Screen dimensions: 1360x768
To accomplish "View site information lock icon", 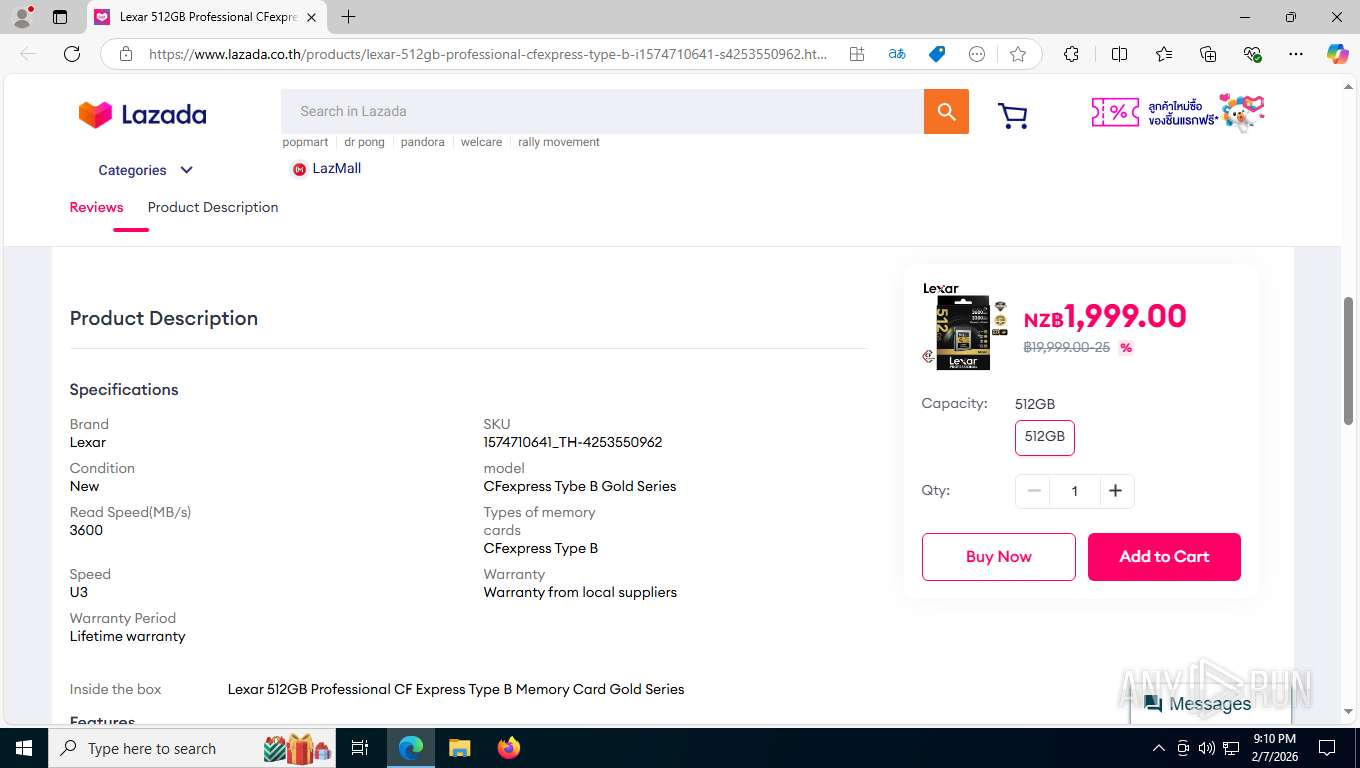I will click(126, 54).
